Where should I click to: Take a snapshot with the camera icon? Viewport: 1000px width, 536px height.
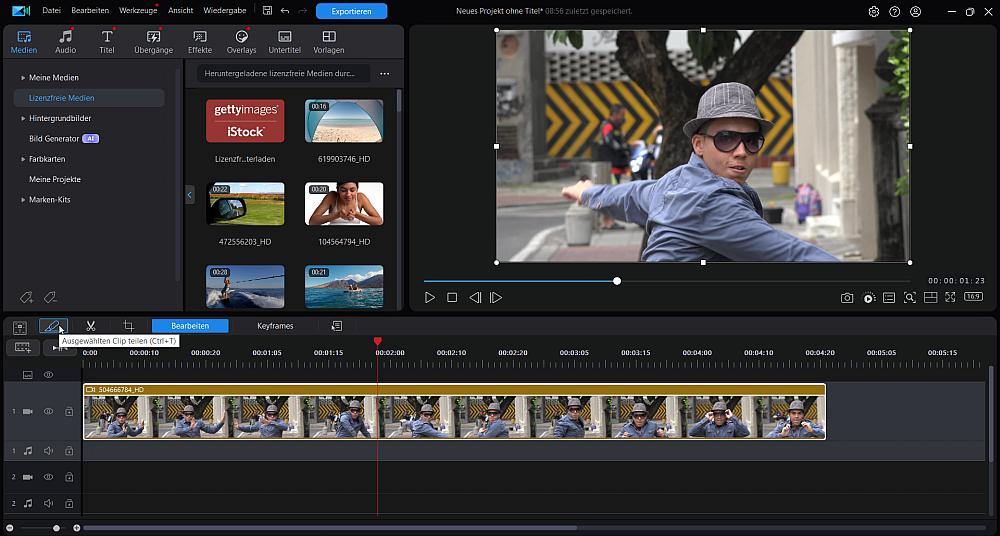pos(847,298)
